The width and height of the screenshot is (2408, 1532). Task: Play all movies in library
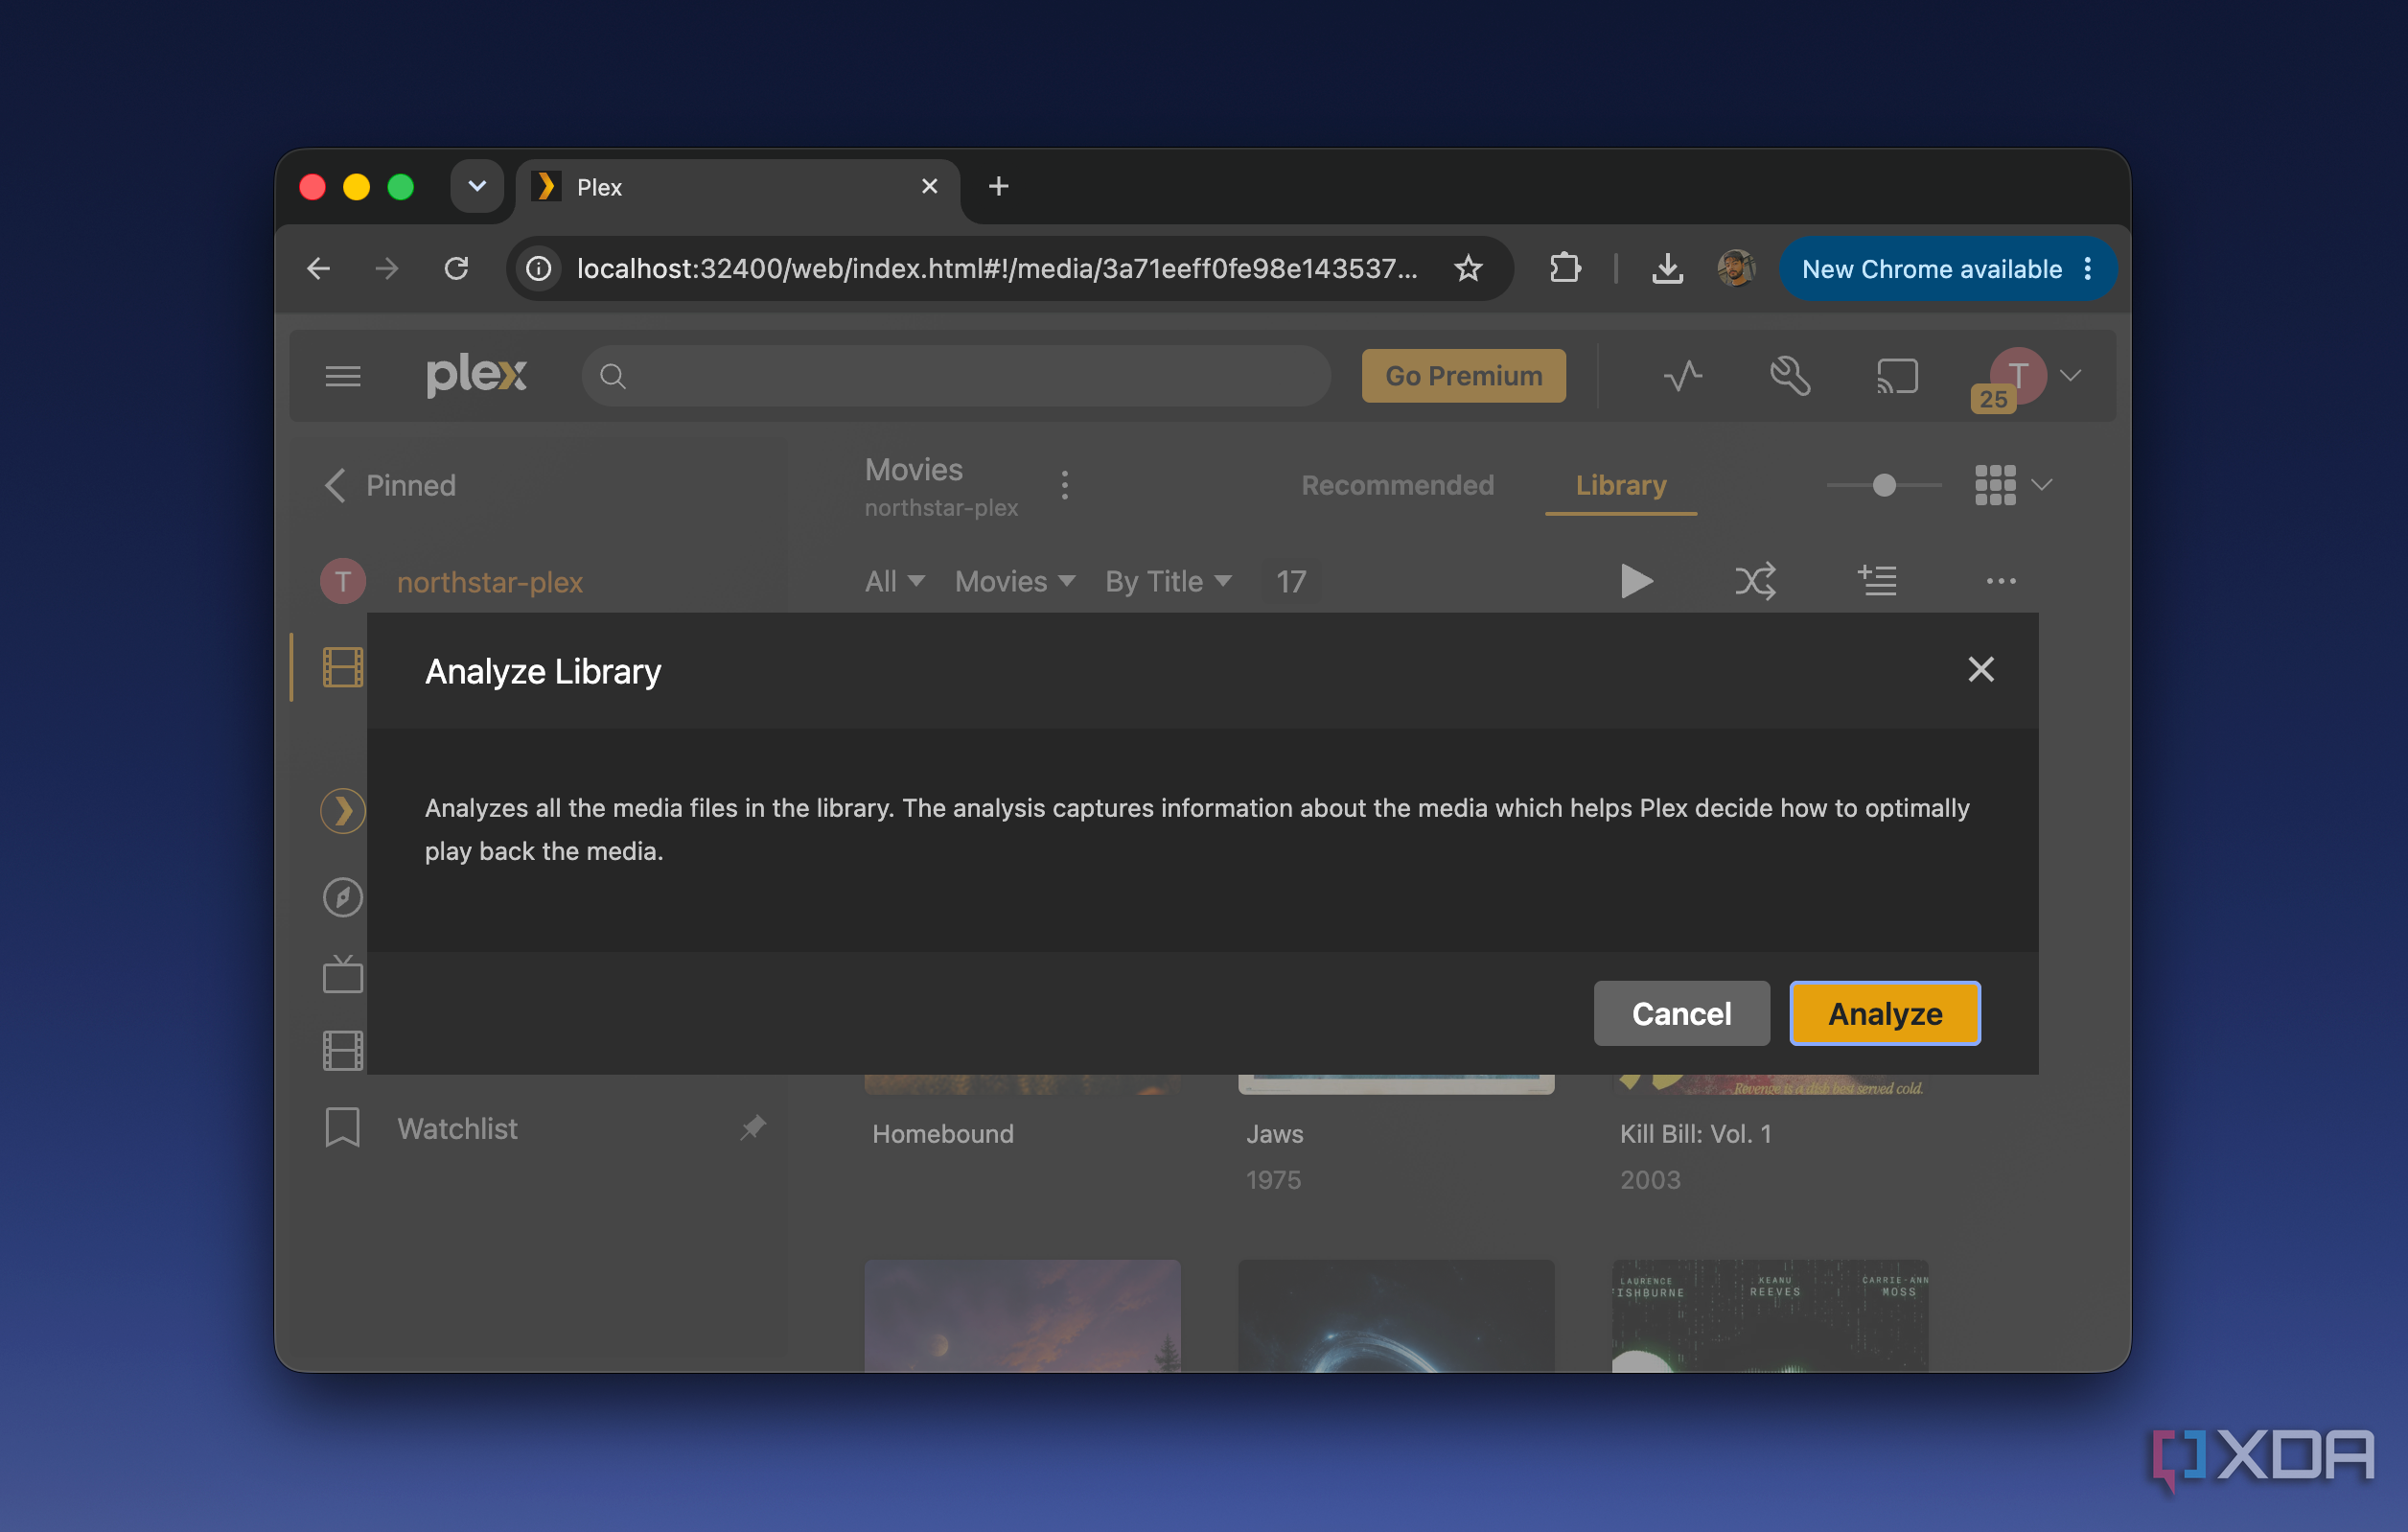1635,581
